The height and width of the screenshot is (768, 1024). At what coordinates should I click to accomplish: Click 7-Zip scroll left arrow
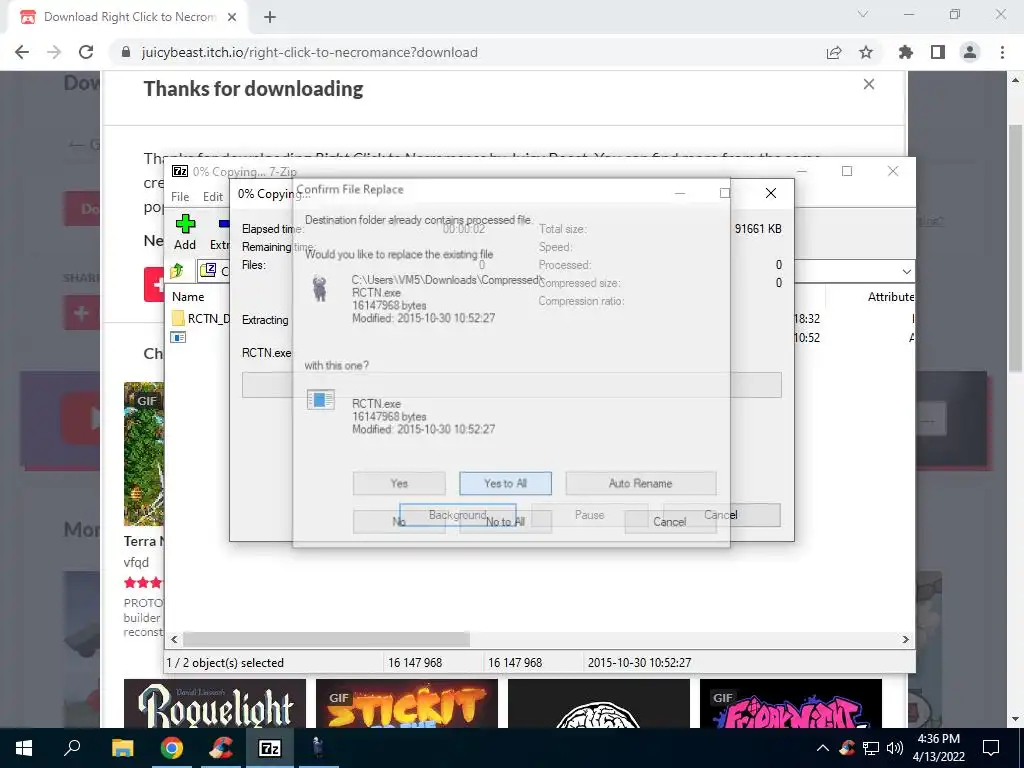tap(174, 639)
